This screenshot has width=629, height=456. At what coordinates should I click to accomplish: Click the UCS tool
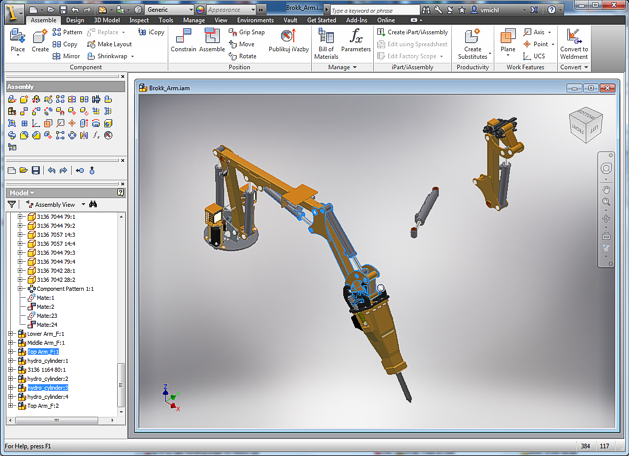point(534,56)
